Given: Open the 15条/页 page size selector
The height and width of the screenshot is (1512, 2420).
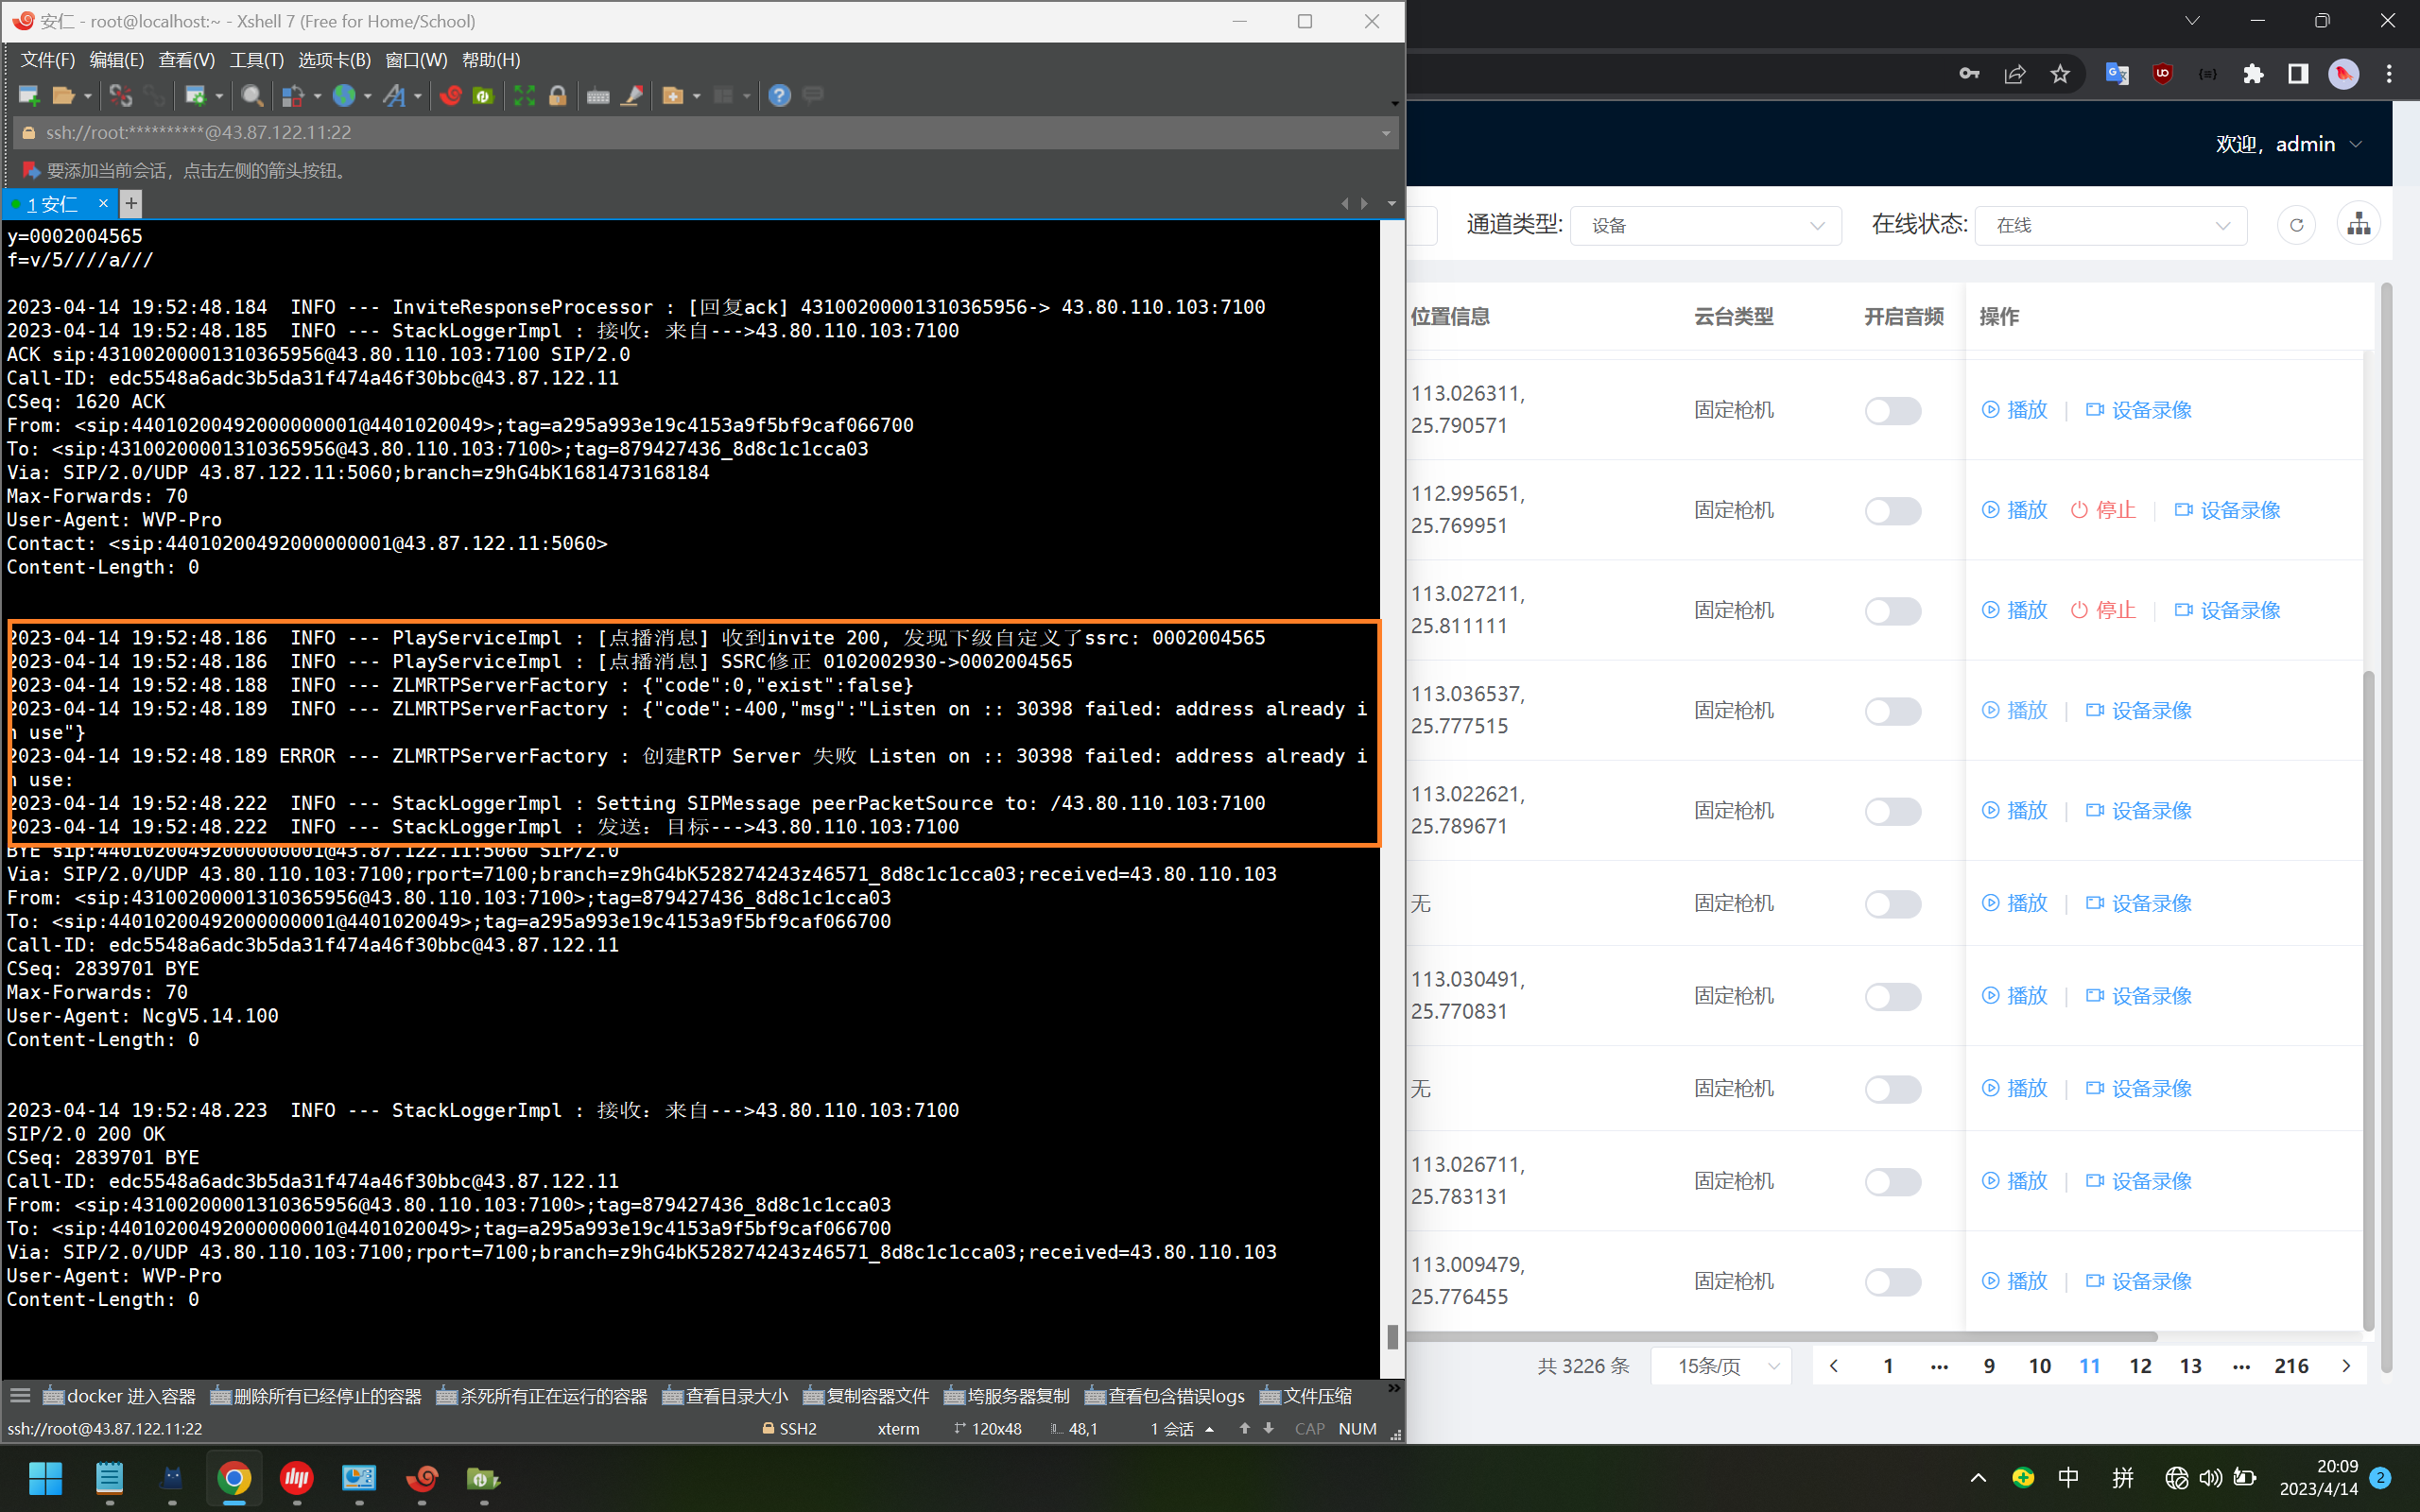Looking at the screenshot, I should (x=1720, y=1365).
